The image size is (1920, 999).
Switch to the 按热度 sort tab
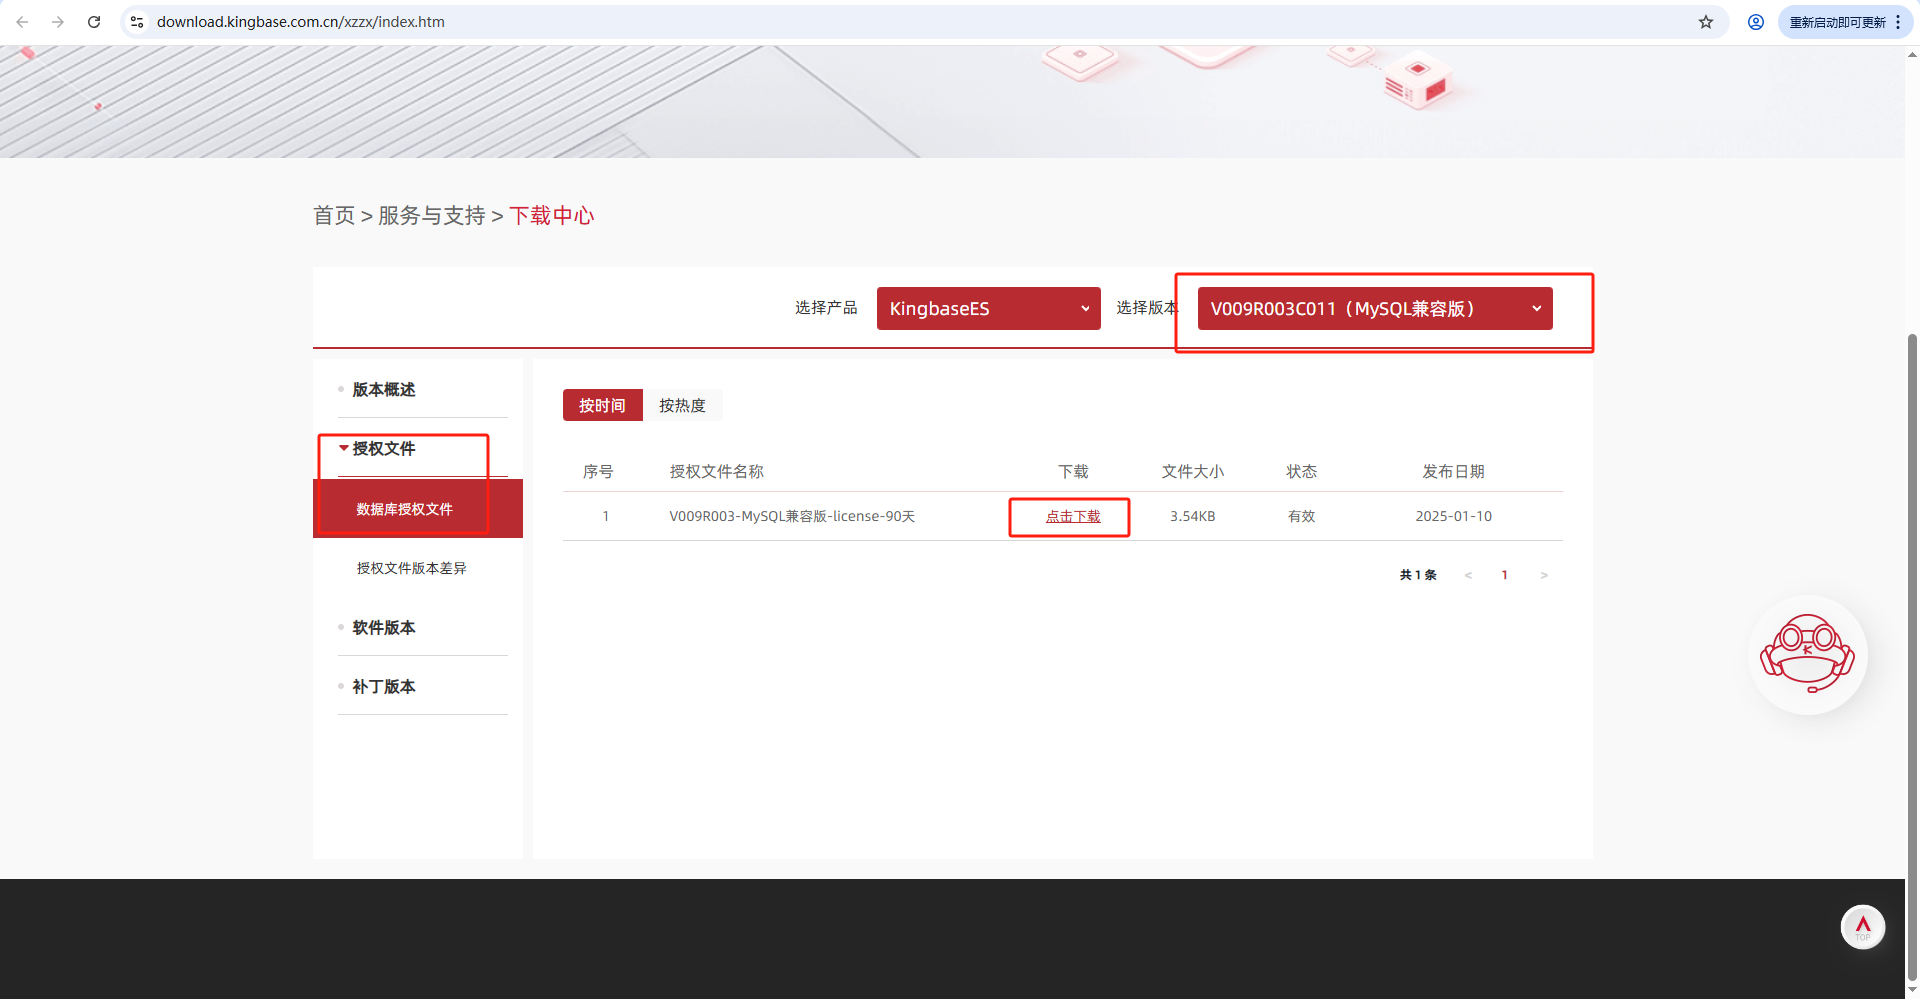pyautogui.click(x=682, y=405)
